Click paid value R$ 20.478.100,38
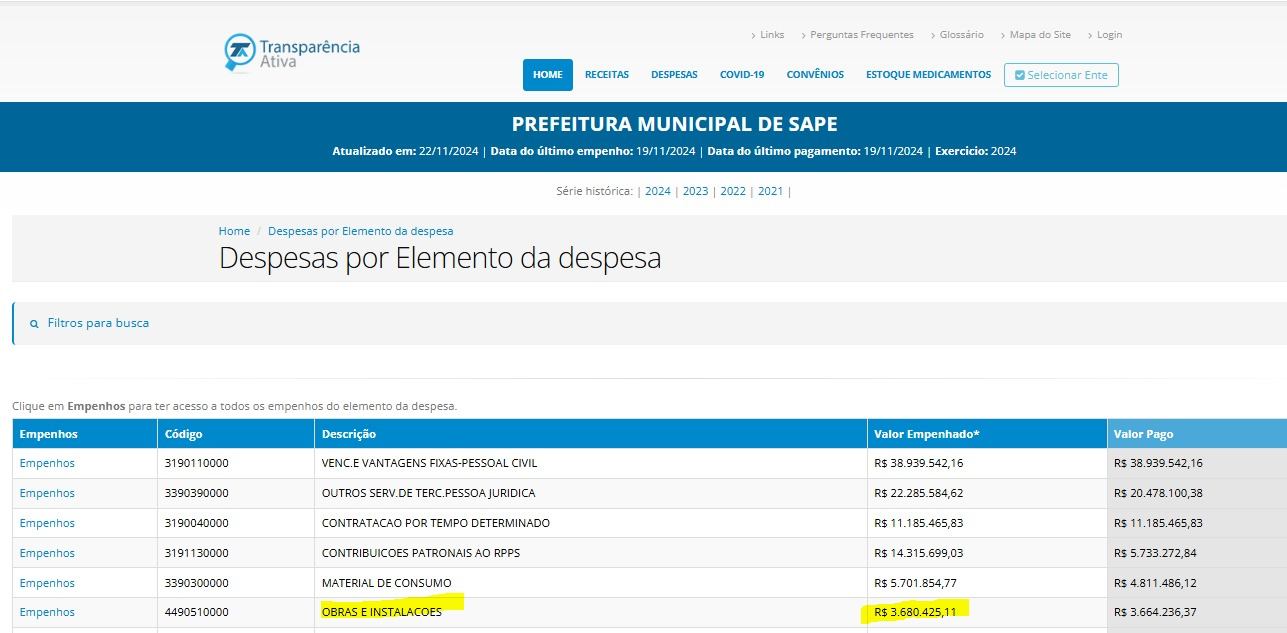Viewport: 1287px width, 633px height. [x=1159, y=493]
